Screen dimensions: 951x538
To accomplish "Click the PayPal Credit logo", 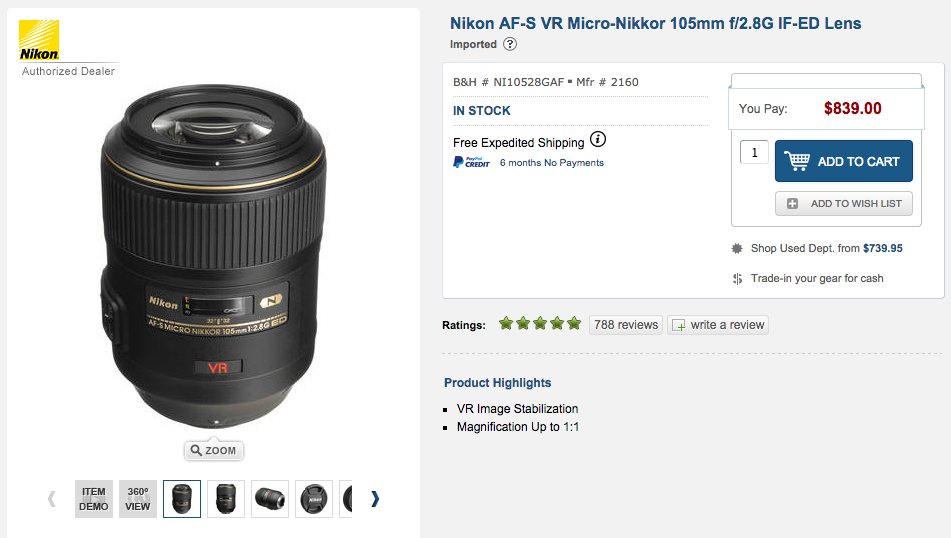I will tap(471, 162).
